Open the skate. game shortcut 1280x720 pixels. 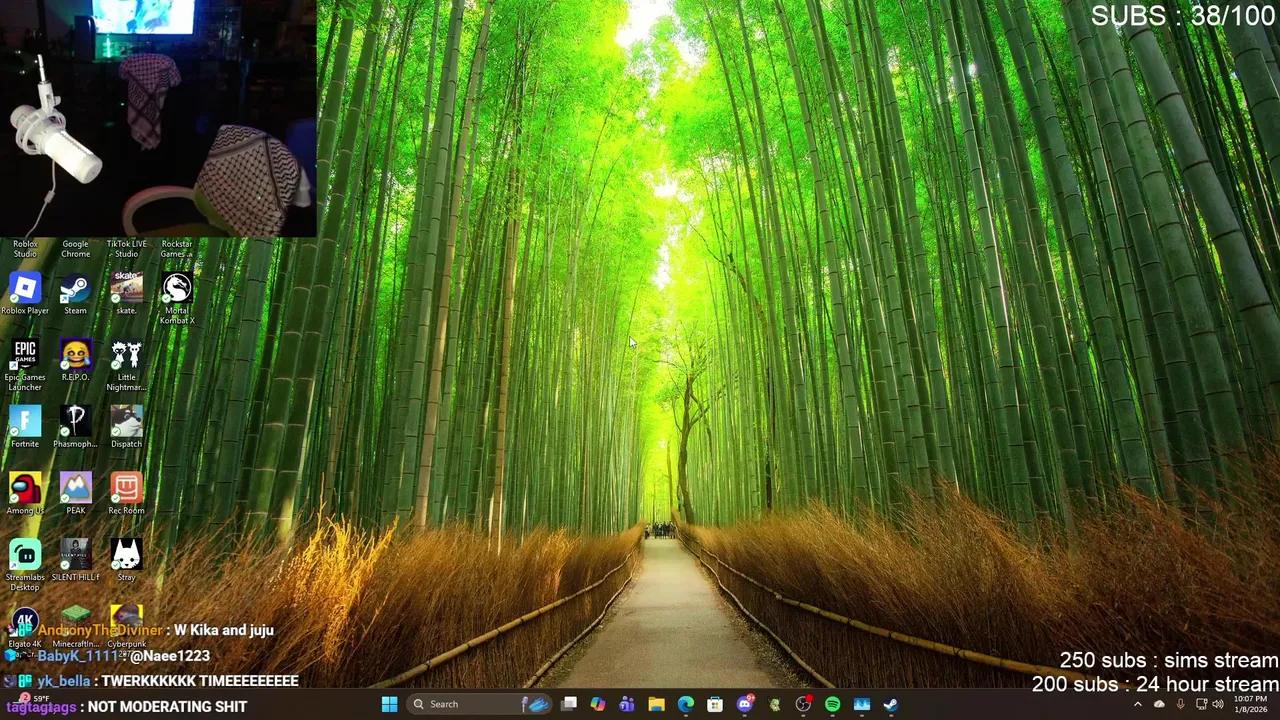click(126, 295)
